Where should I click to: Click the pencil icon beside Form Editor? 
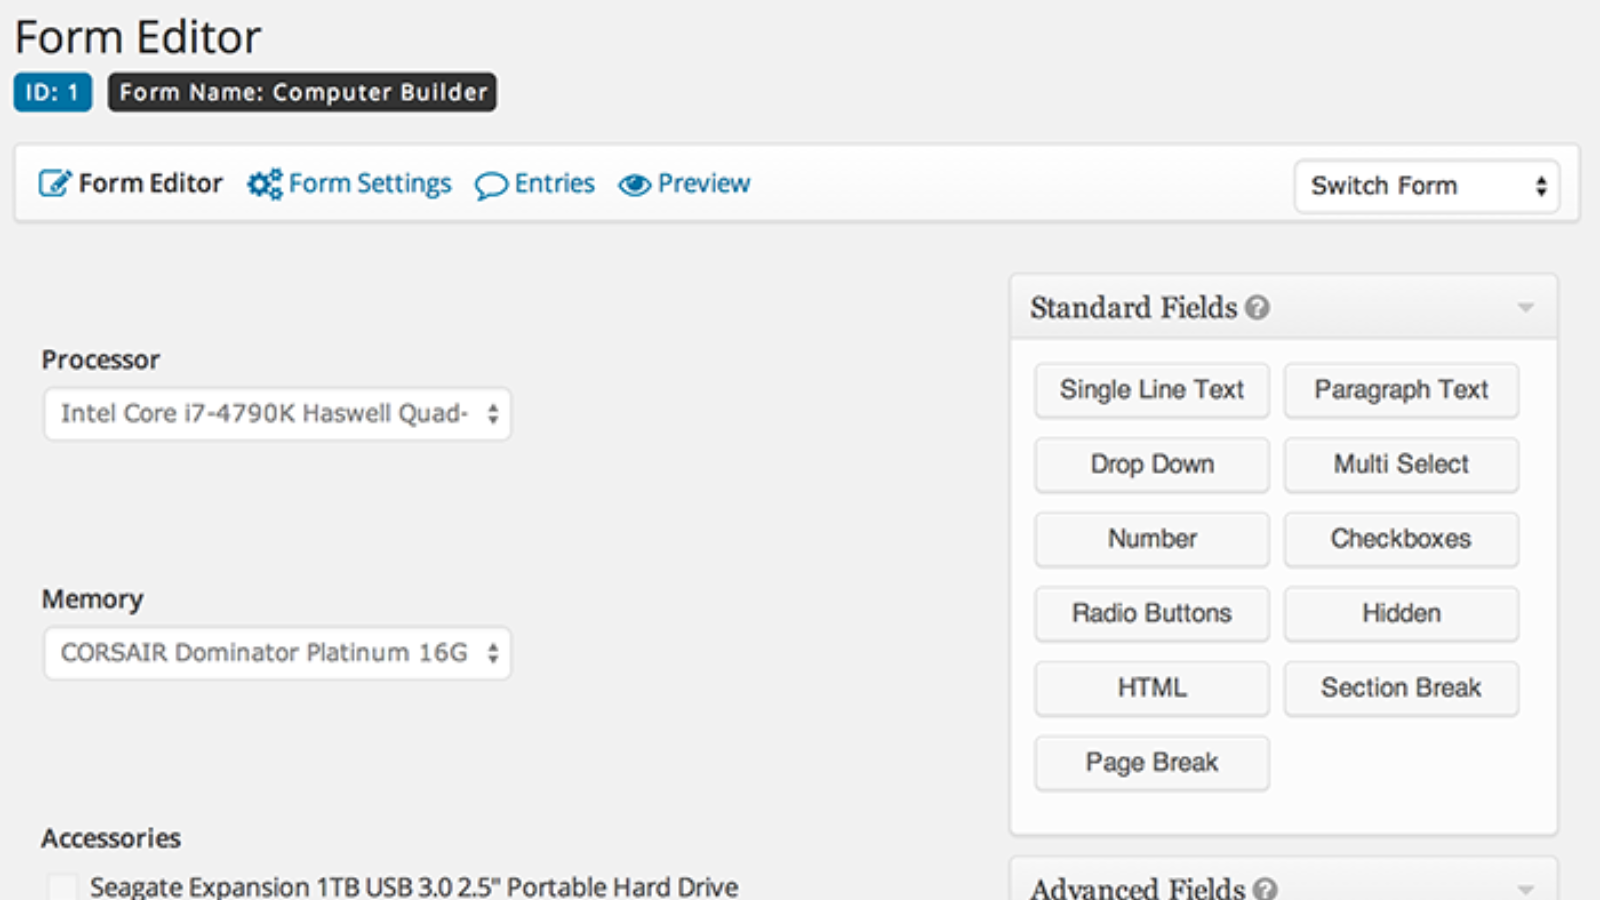55,183
